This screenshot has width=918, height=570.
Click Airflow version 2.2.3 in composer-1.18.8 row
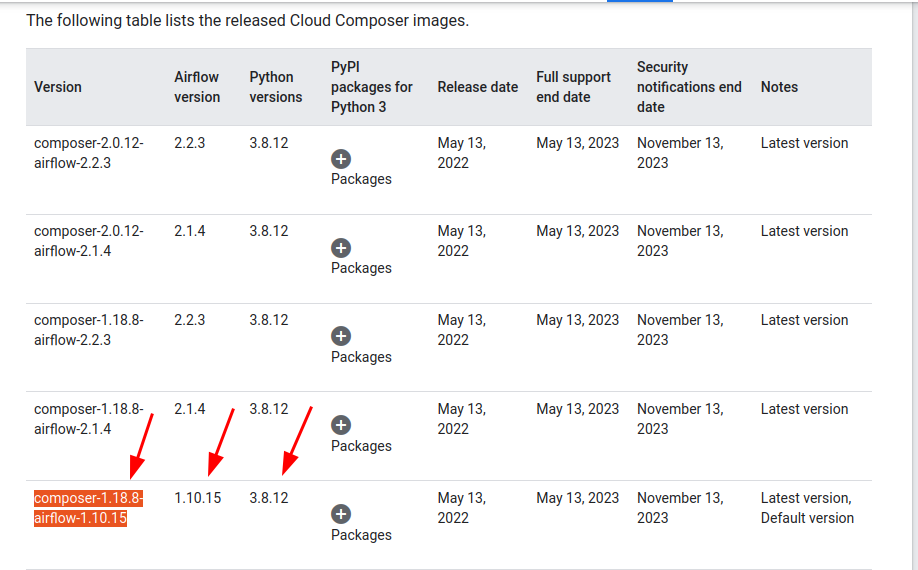tap(190, 320)
